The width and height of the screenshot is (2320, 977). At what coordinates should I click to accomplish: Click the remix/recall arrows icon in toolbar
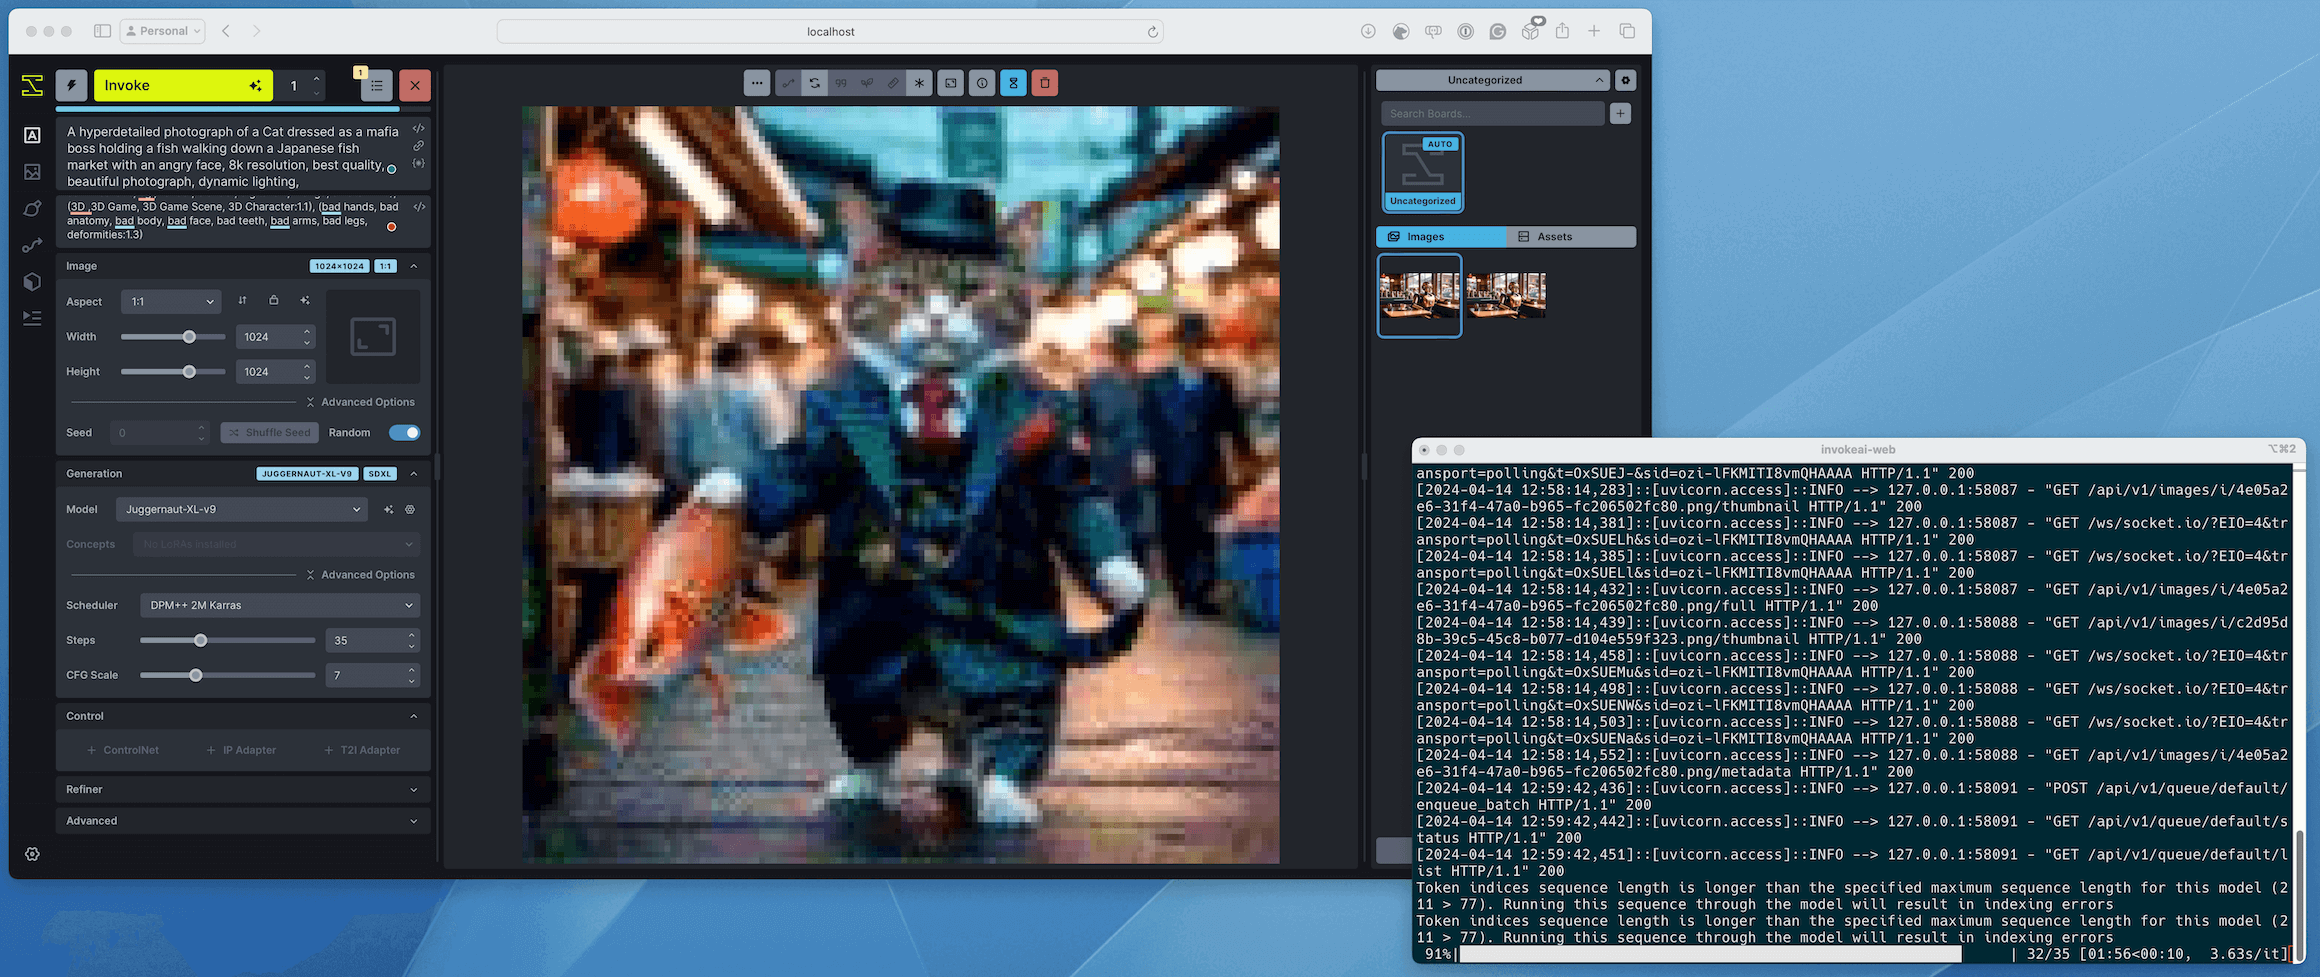coord(815,83)
